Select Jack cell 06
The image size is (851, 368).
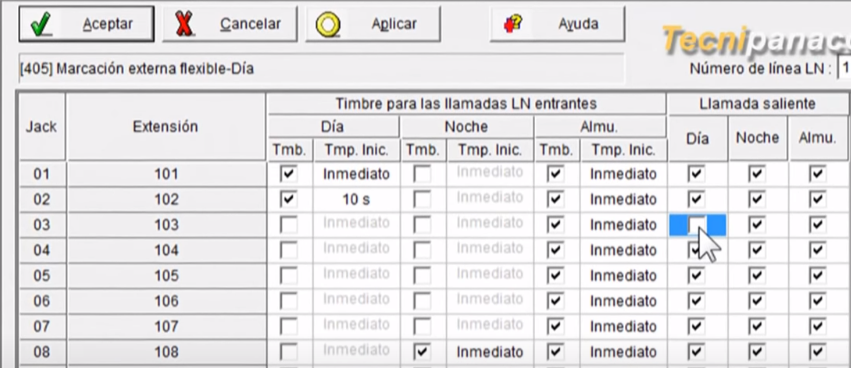pos(42,301)
